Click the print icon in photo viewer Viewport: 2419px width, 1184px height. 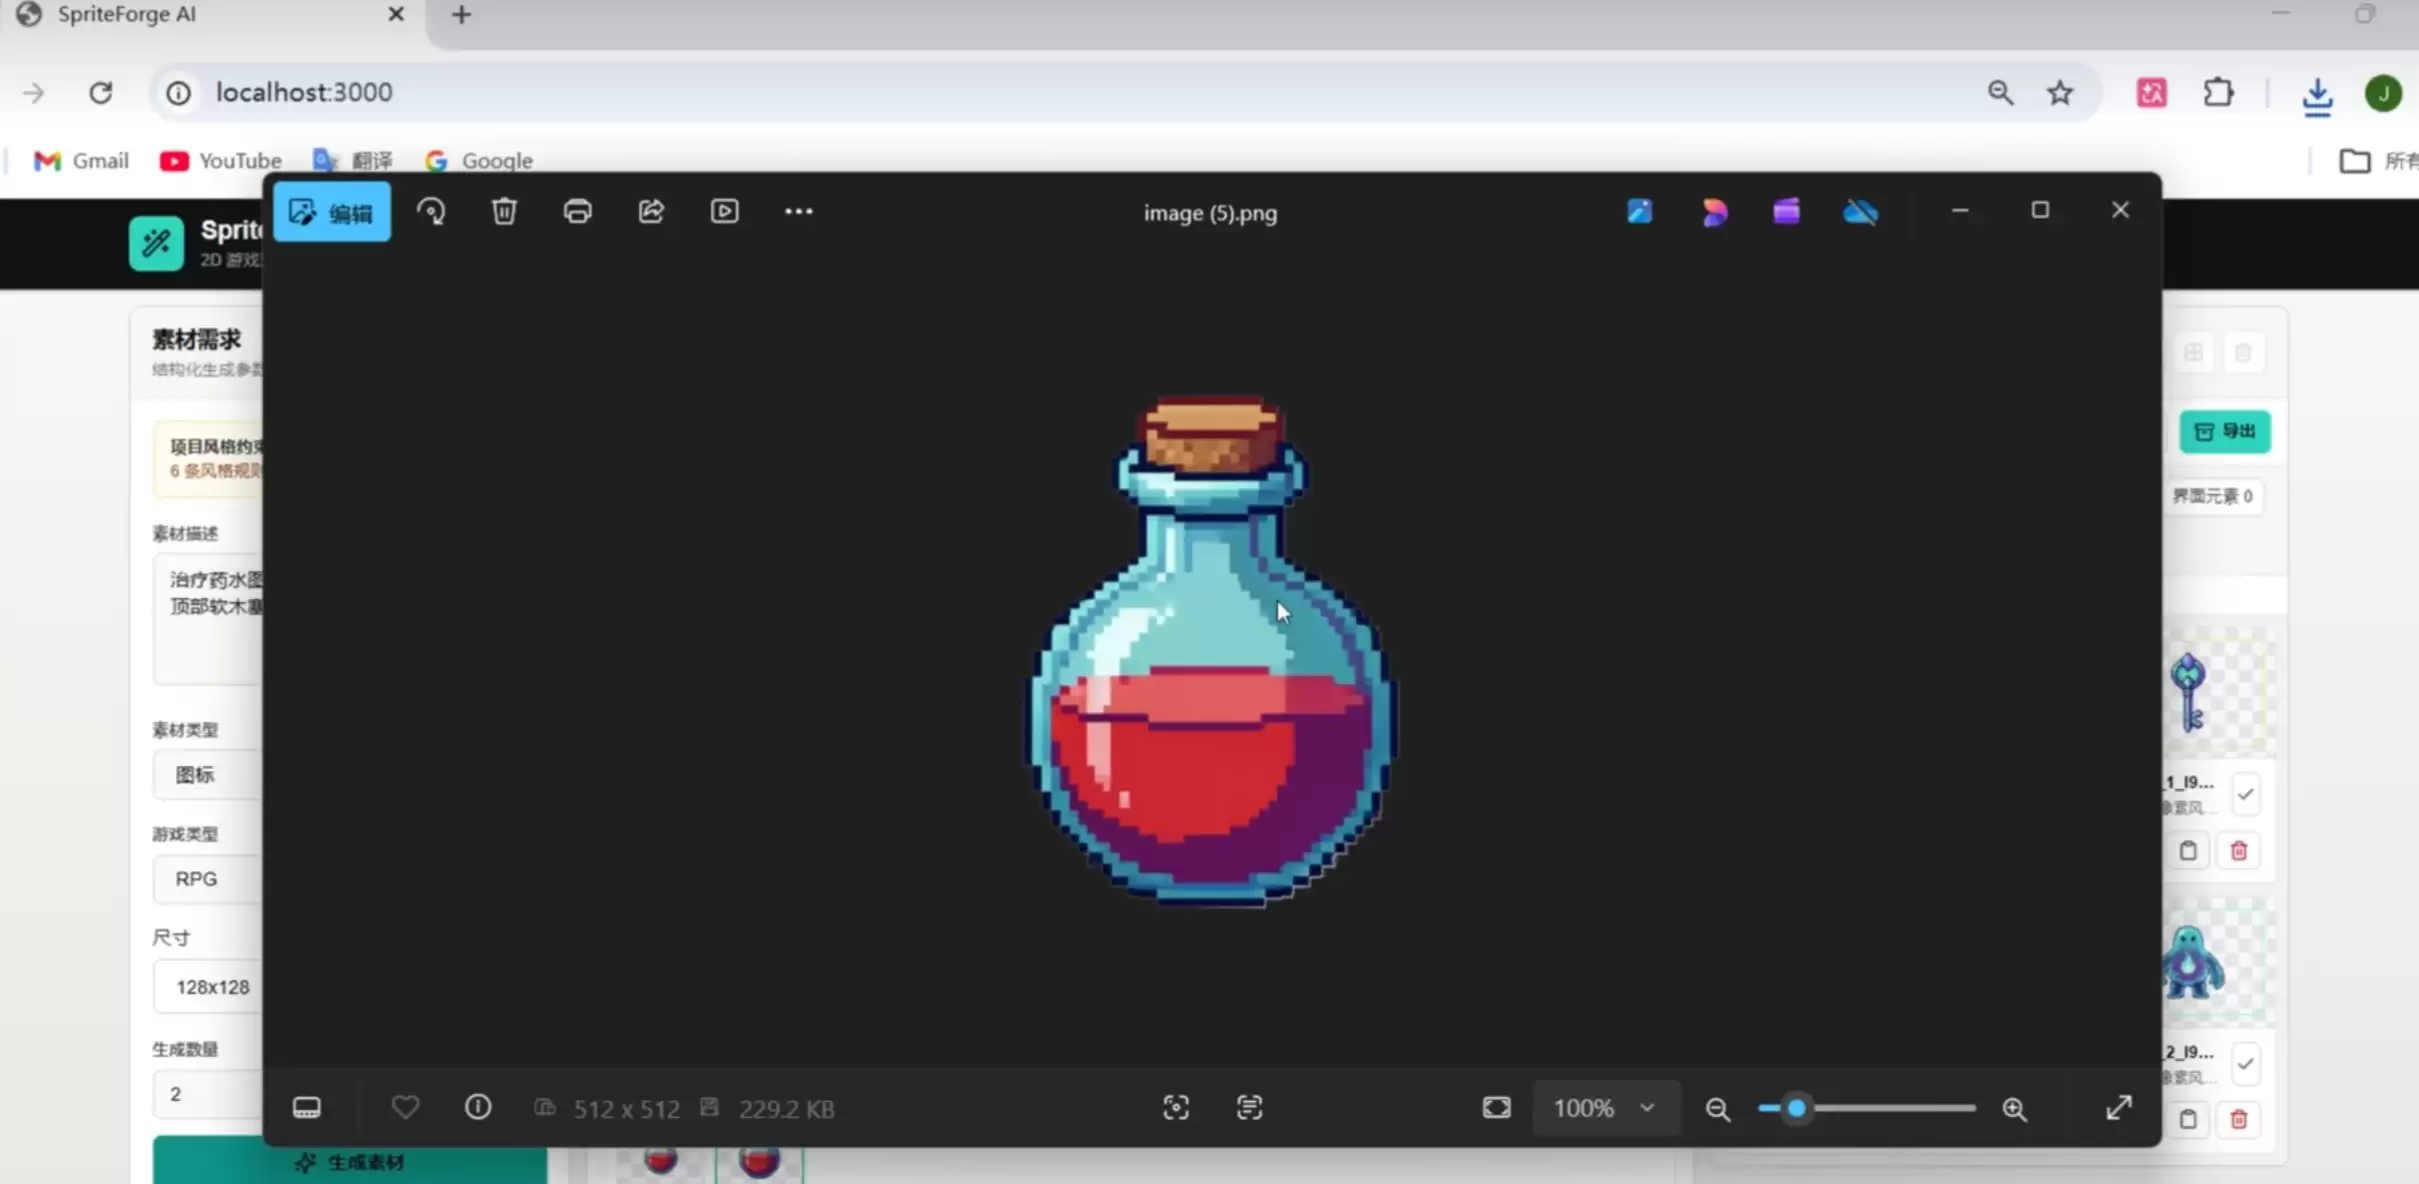point(577,211)
